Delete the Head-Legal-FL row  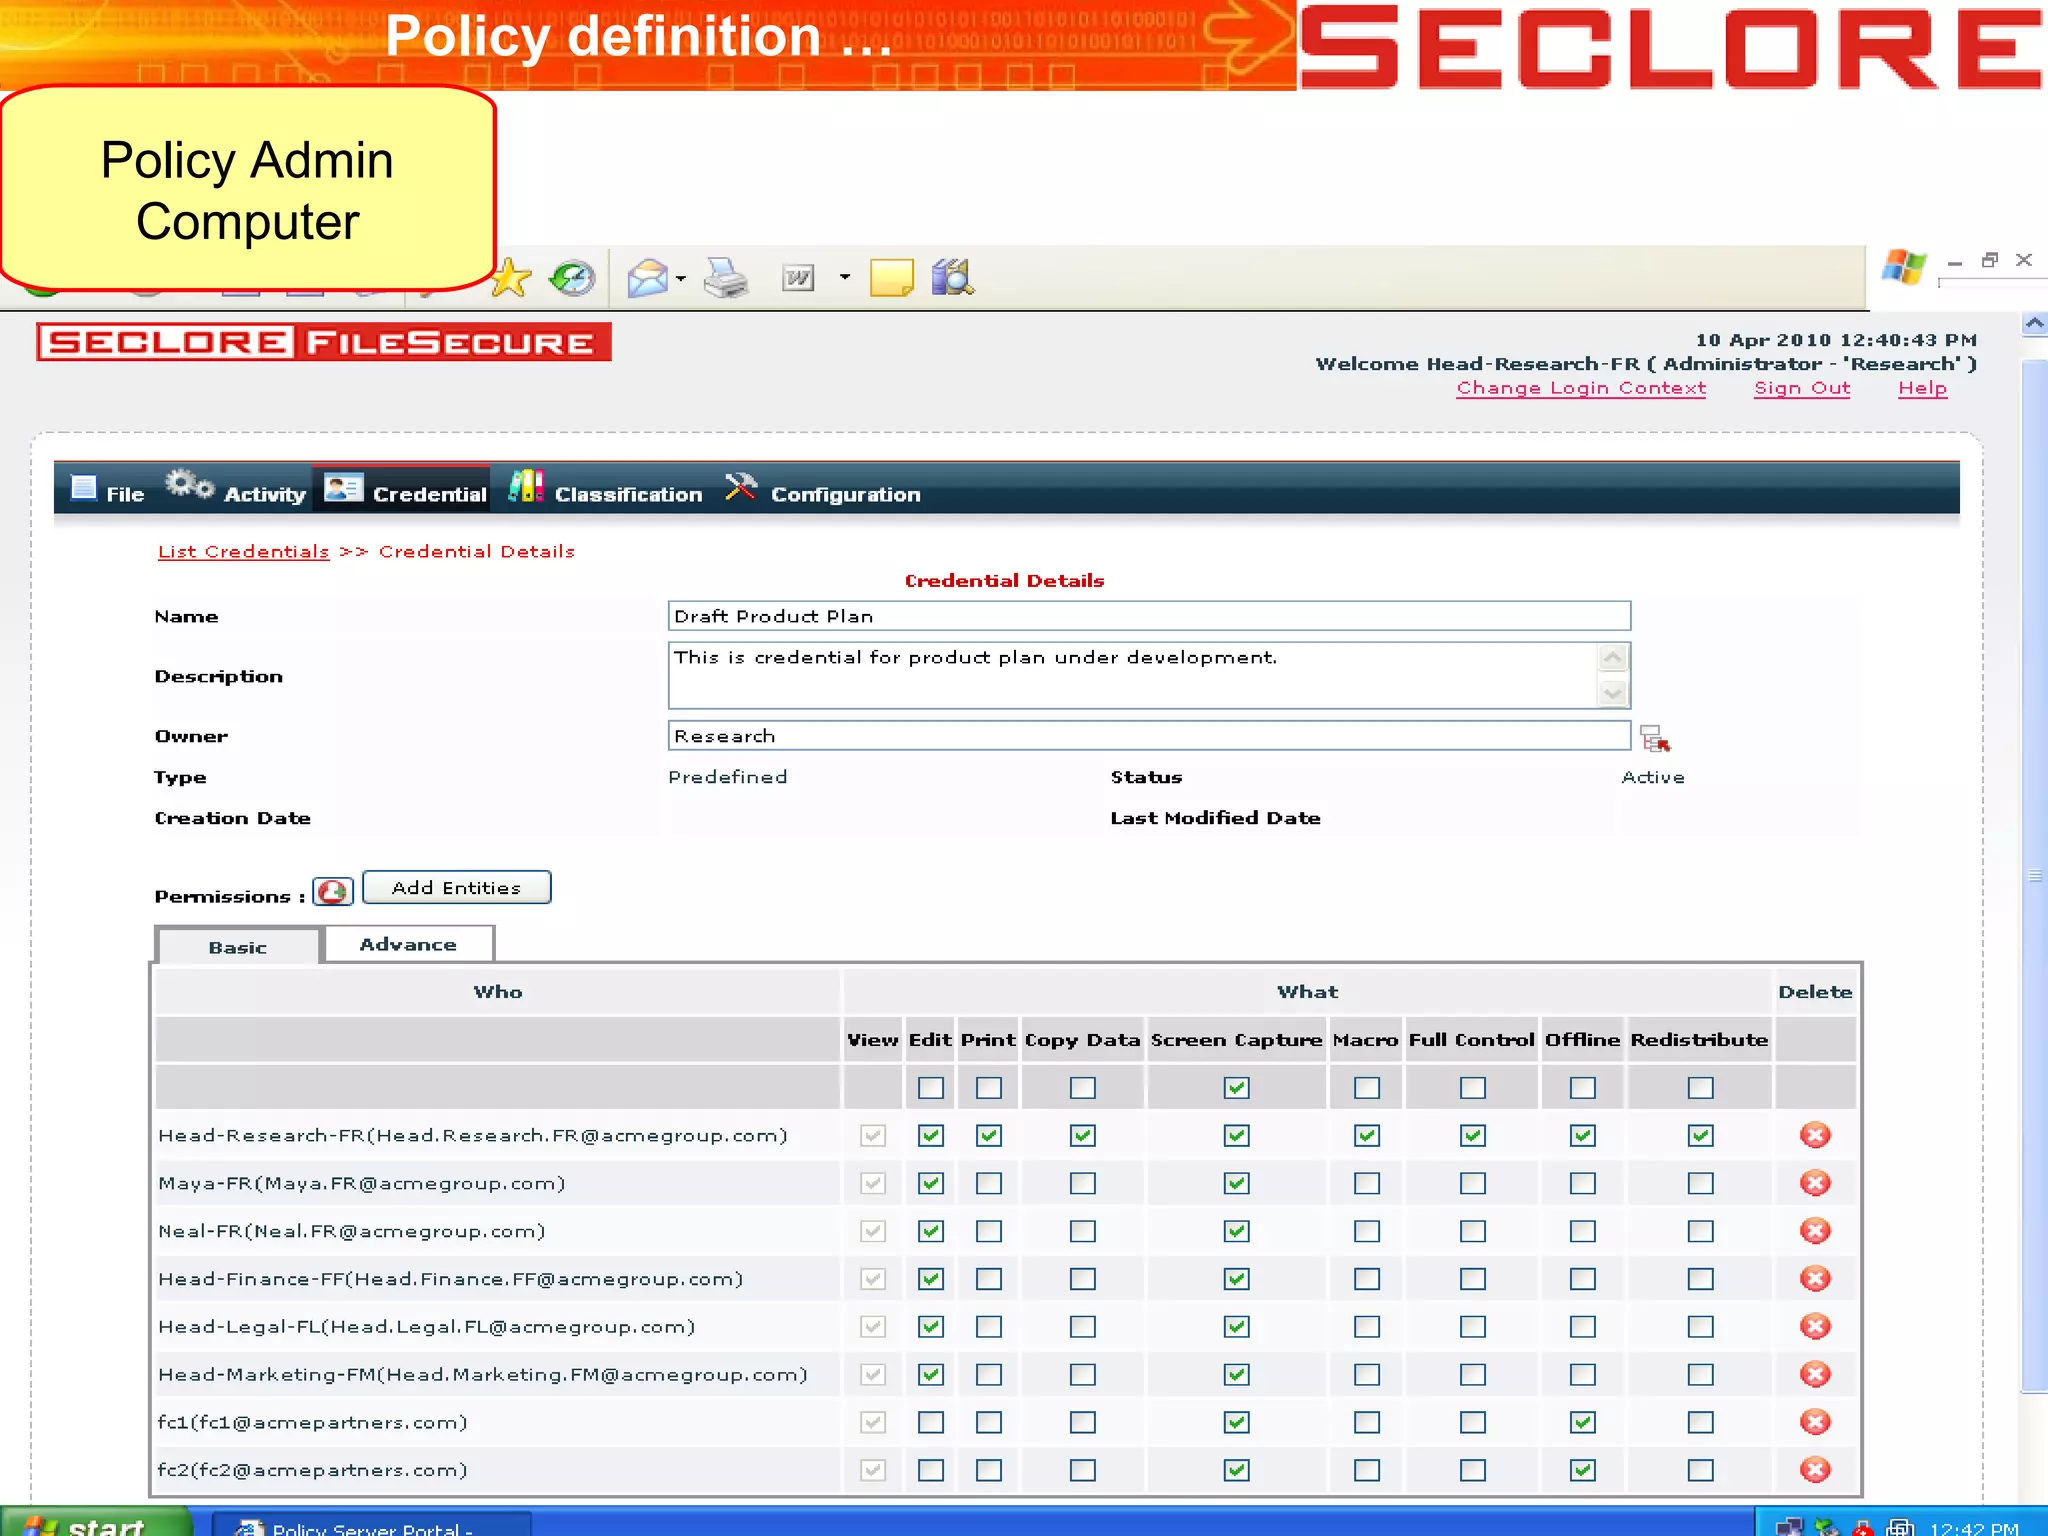tap(1815, 1327)
